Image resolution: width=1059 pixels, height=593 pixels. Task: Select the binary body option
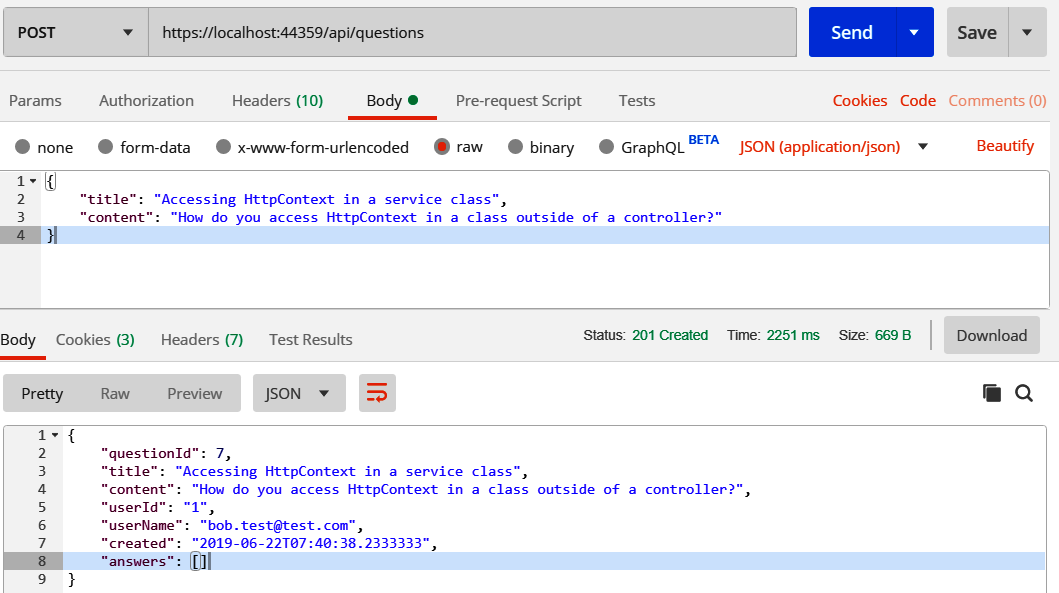click(x=516, y=147)
